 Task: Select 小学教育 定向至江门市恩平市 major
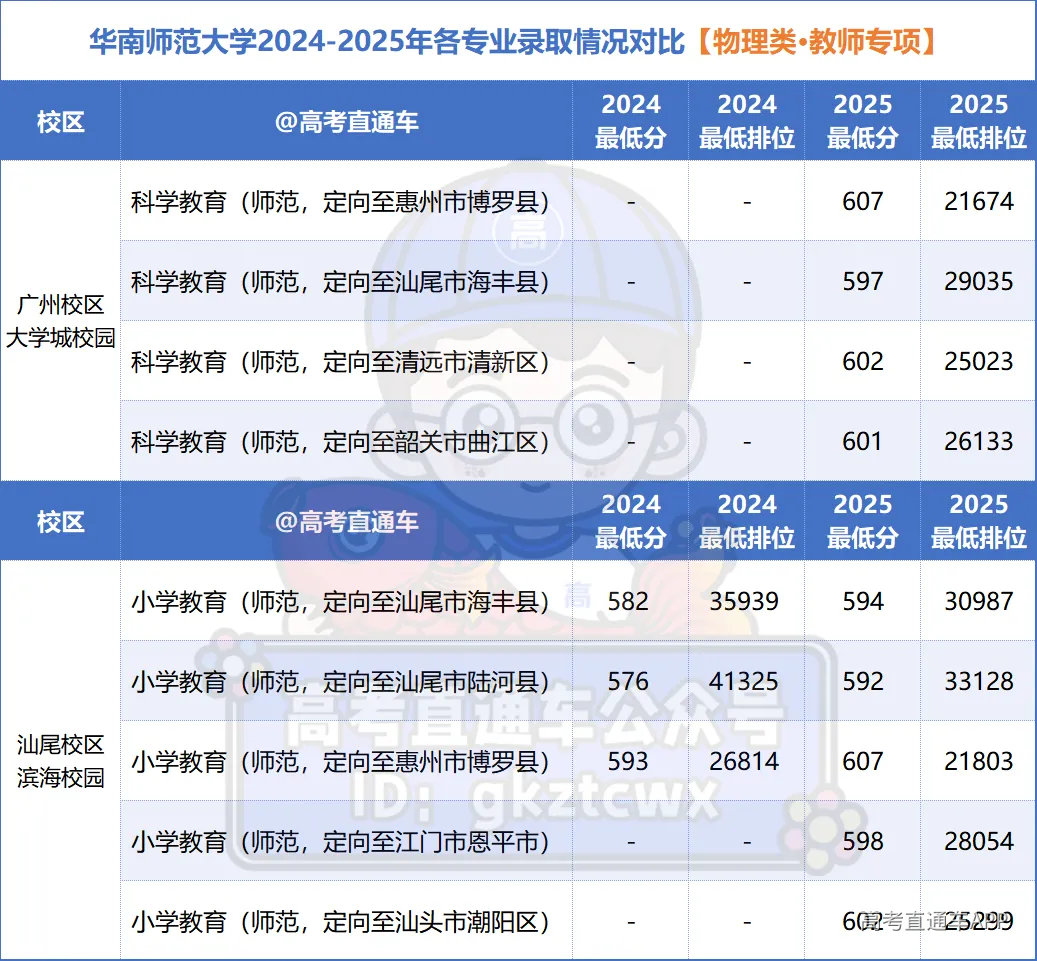pos(341,841)
